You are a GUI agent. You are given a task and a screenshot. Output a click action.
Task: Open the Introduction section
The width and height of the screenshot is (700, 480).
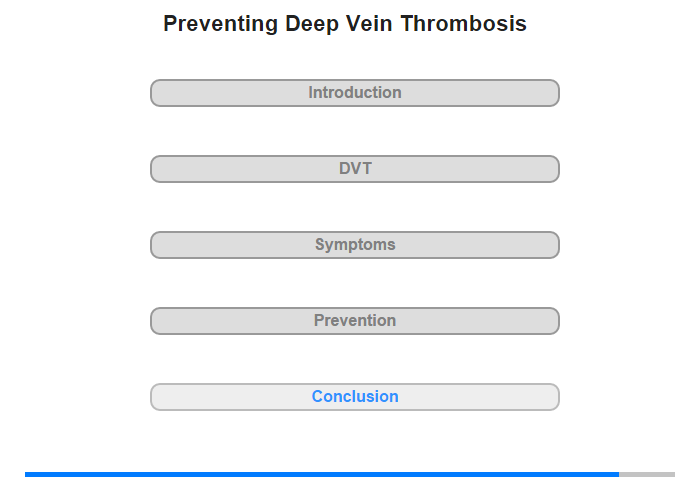point(355,93)
